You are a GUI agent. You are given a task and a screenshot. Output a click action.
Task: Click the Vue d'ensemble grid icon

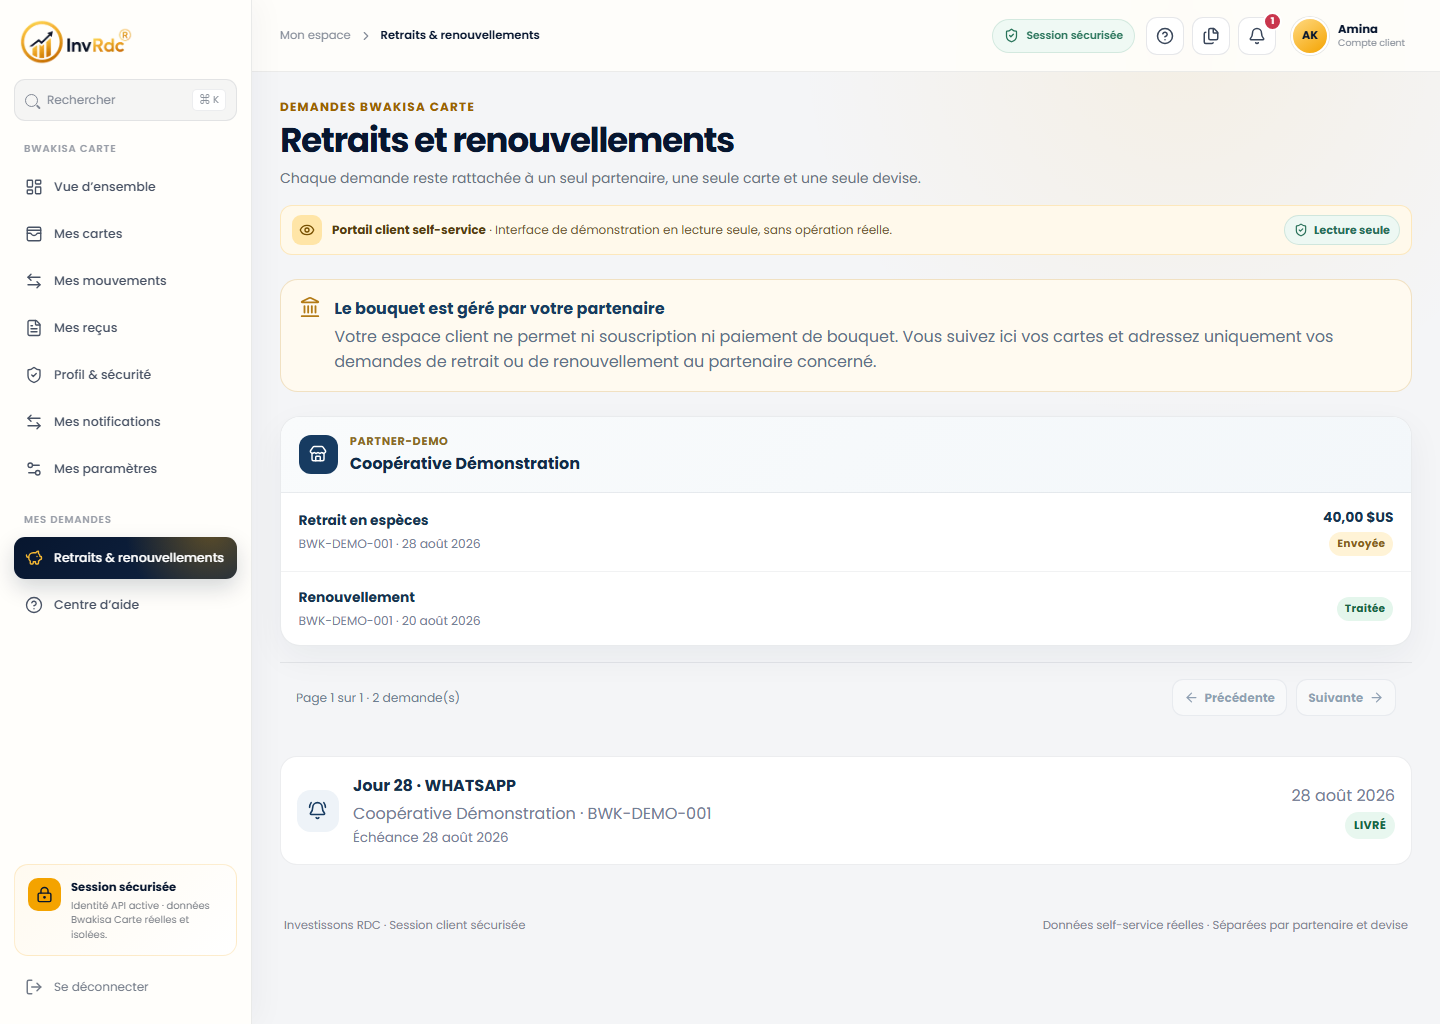[x=34, y=187]
